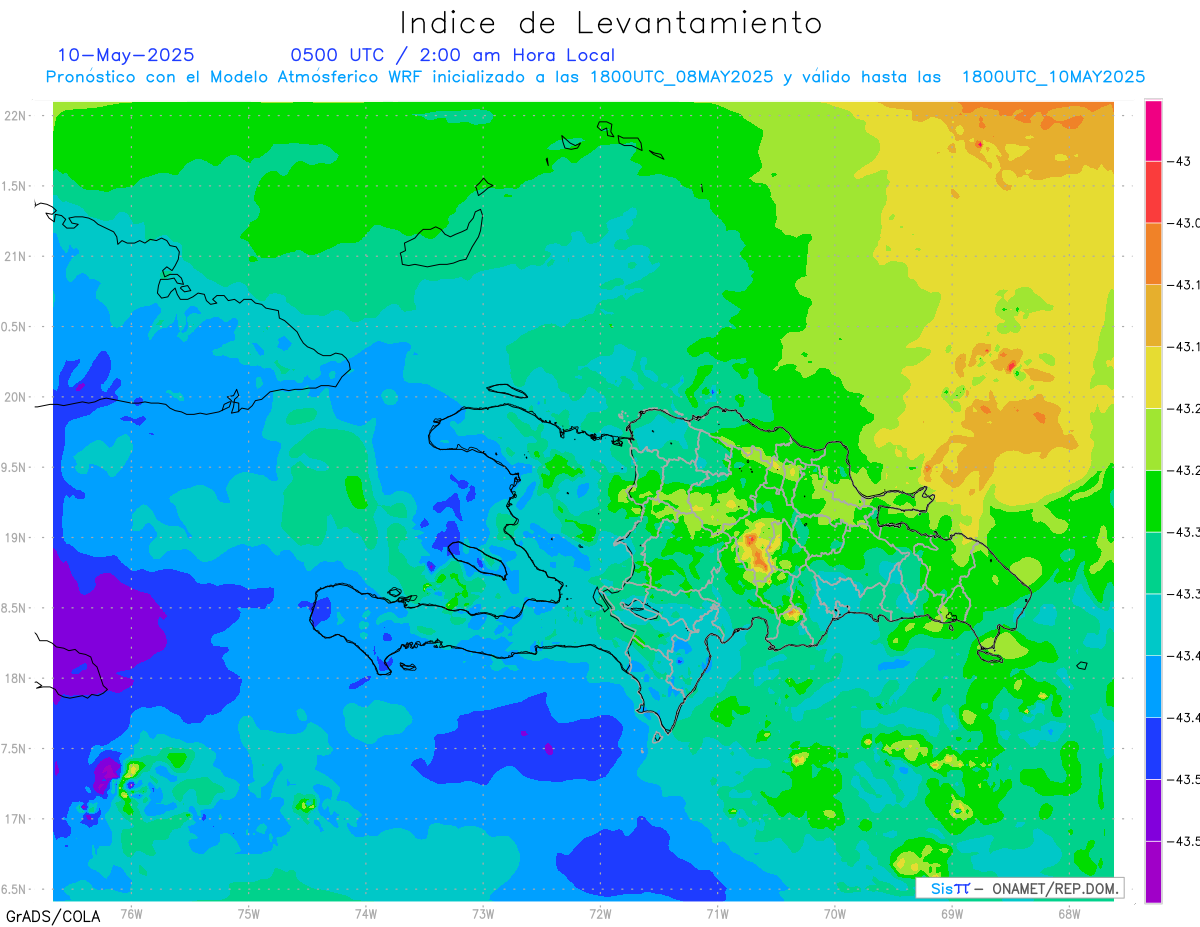The height and width of the screenshot is (927, 1200).
Task: Click the orange hotspot over central Dominican Republic
Action: pyautogui.click(x=757, y=552)
